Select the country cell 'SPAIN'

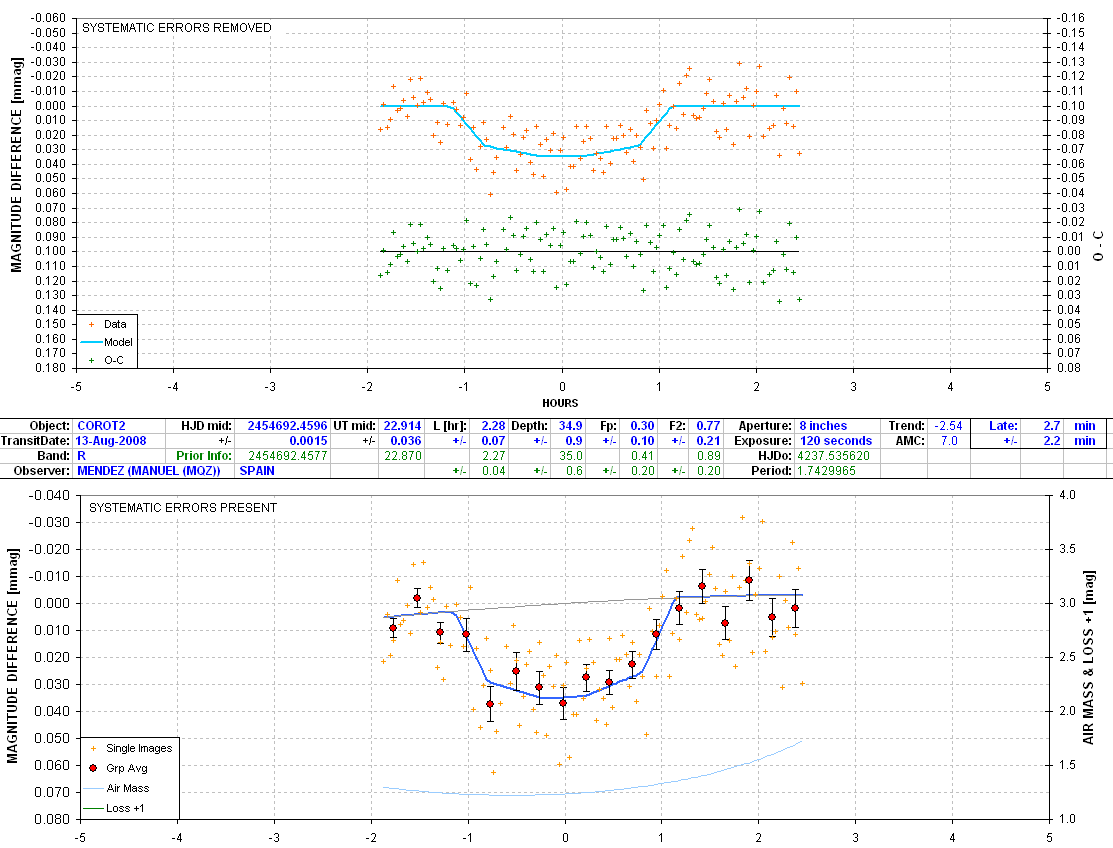coord(256,470)
